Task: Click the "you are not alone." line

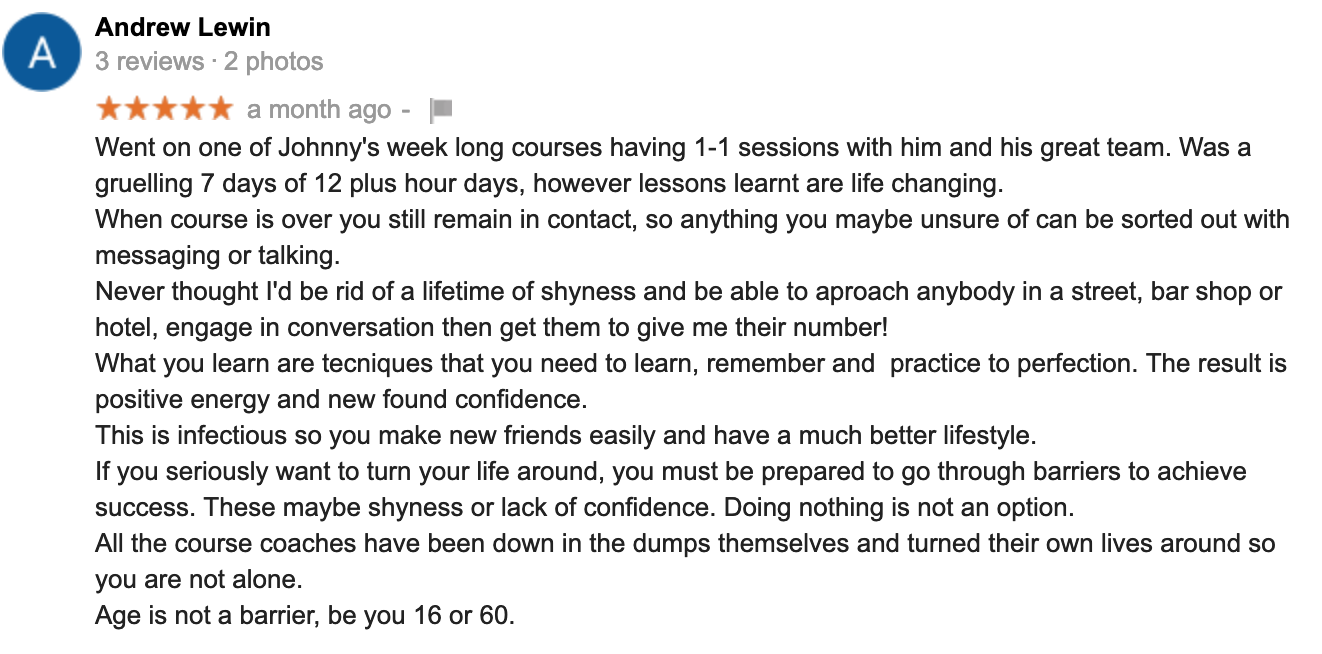Action: point(199,580)
